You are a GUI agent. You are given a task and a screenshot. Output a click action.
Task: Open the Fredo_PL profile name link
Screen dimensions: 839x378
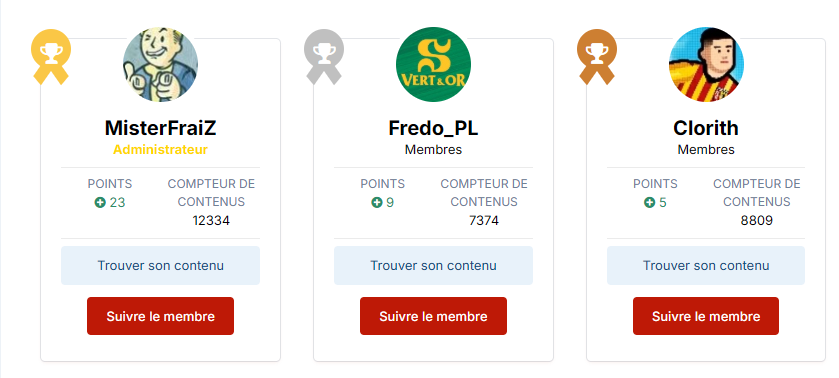433,128
